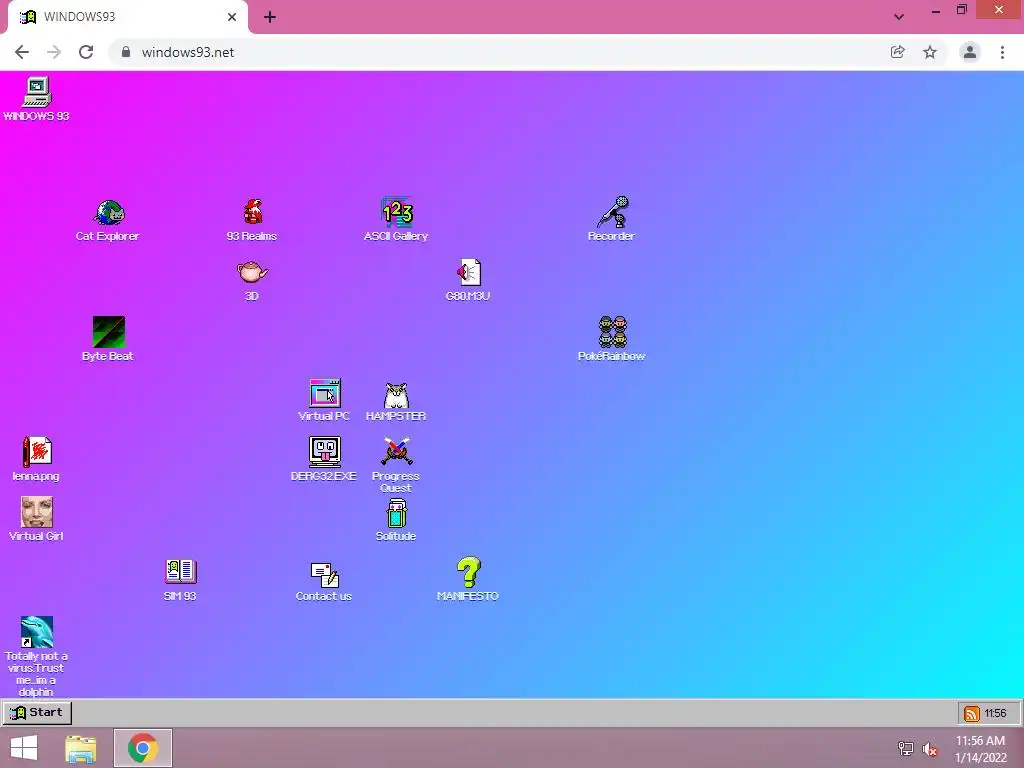Viewport: 1024px width, 768px height.
Task: Open the host Windows Start menu
Action: (x=24, y=748)
